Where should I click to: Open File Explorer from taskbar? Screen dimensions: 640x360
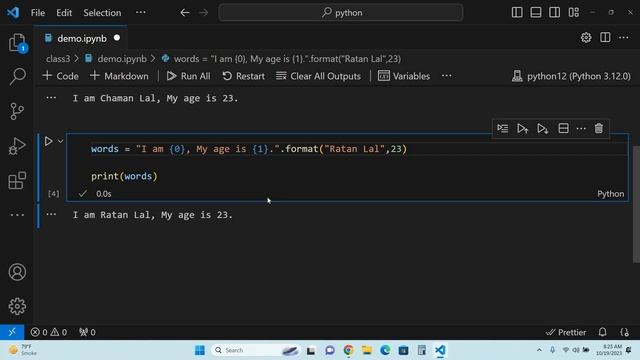(367, 350)
